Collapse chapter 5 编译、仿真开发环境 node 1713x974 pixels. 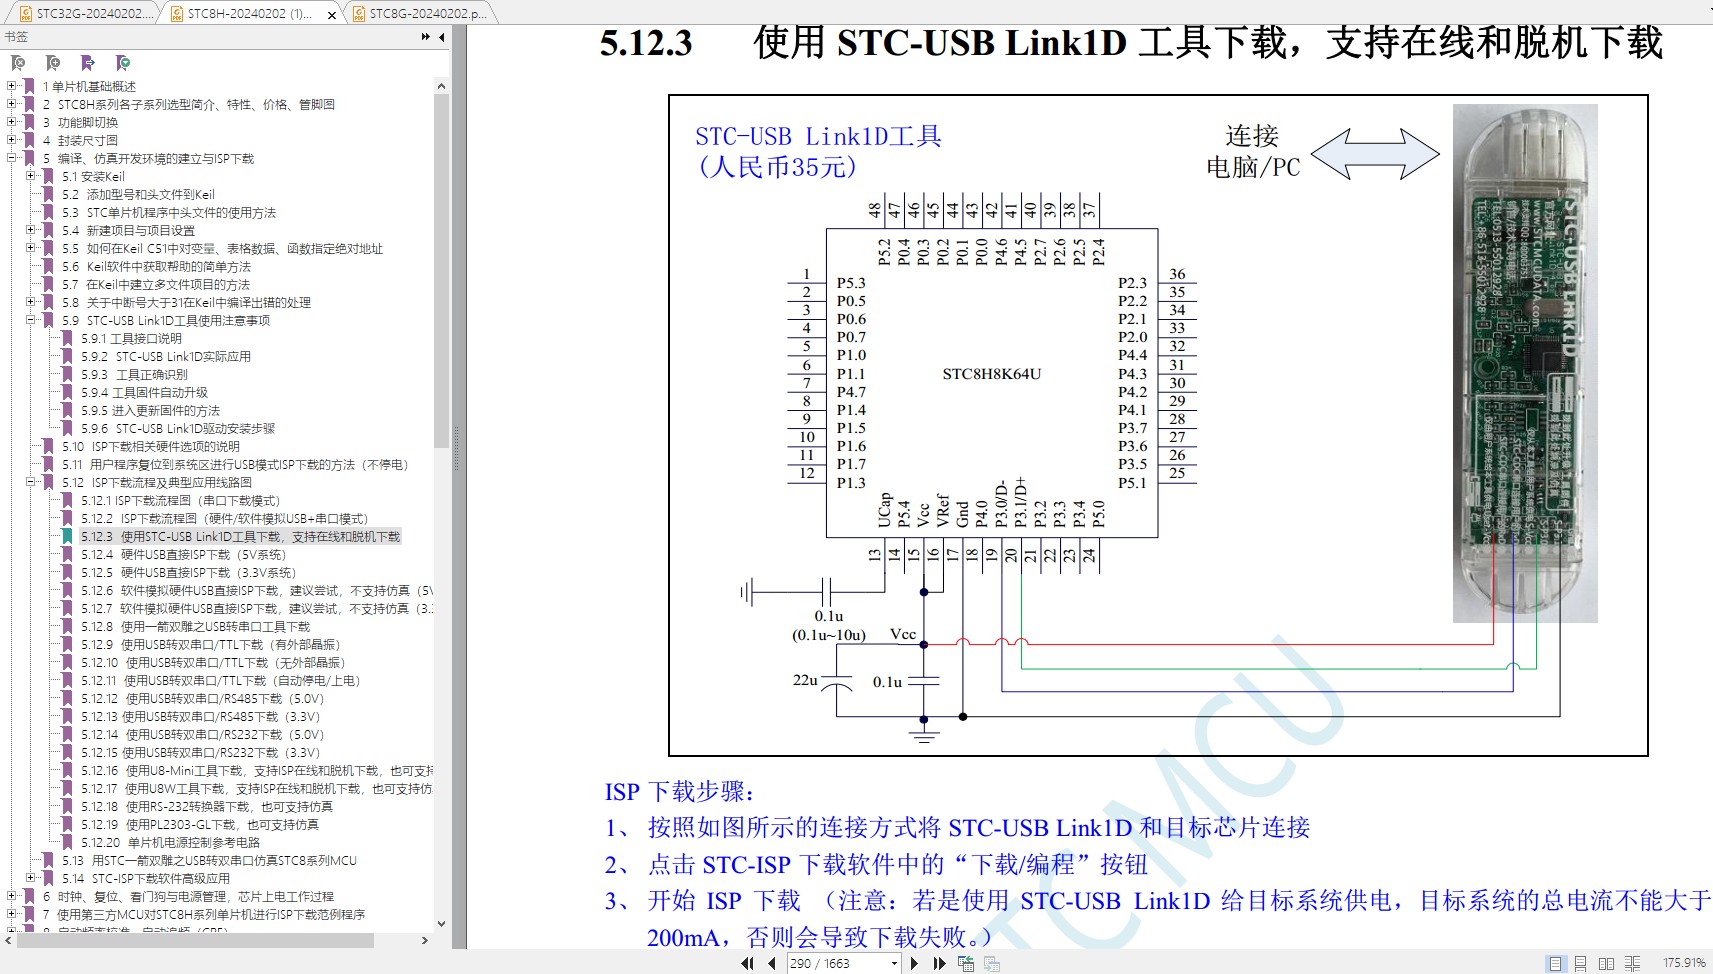coord(12,158)
